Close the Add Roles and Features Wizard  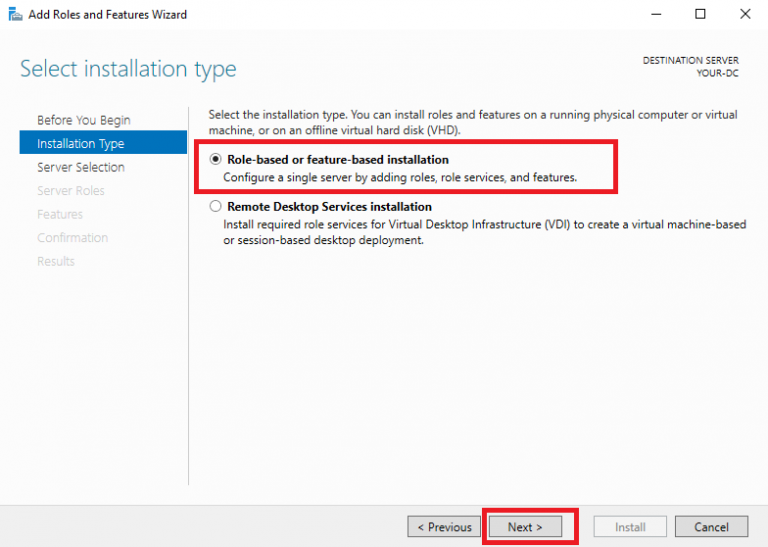click(x=744, y=14)
